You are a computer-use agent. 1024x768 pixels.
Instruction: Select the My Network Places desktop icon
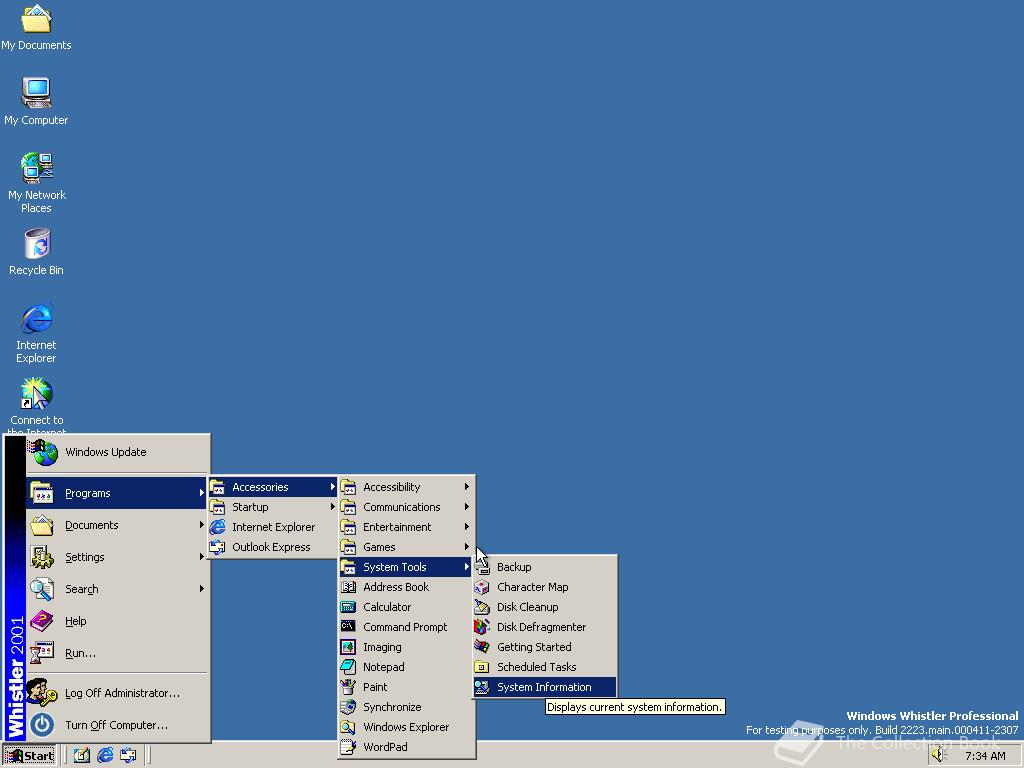point(36,183)
